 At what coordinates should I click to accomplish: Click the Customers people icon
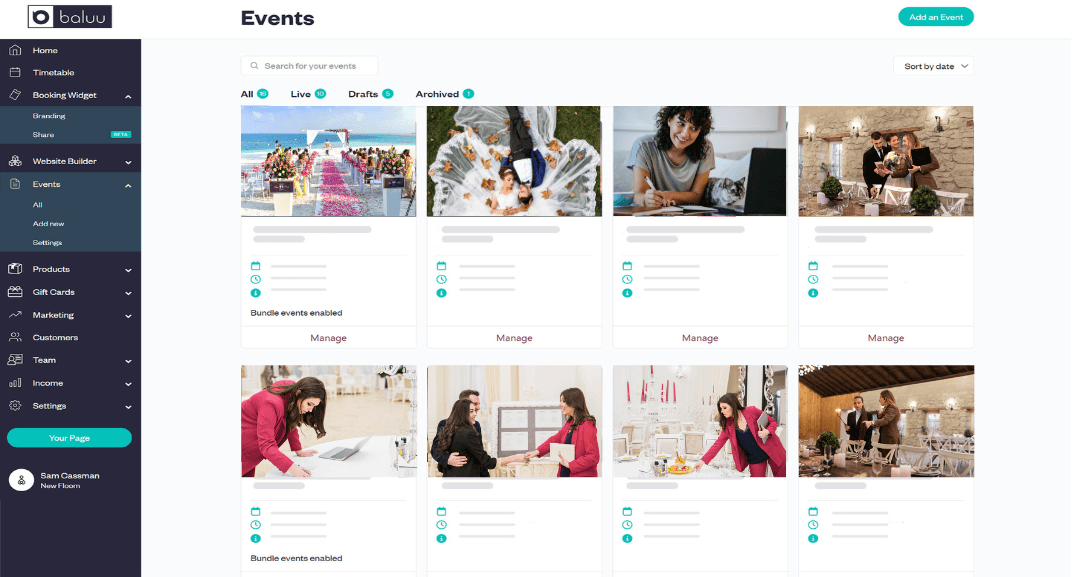coord(15,338)
